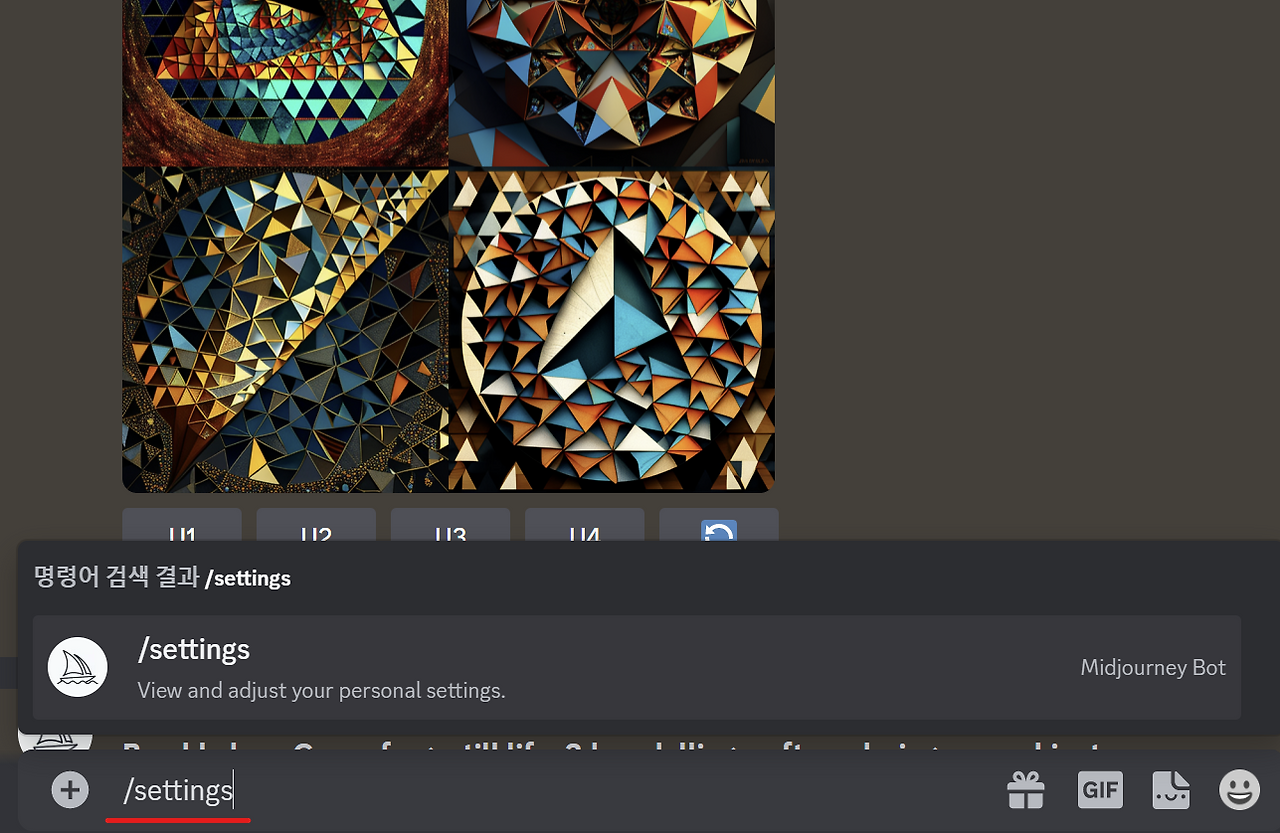1280x833 pixels.
Task: Open the bottom-right circular mosaic image
Action: pos(611,330)
